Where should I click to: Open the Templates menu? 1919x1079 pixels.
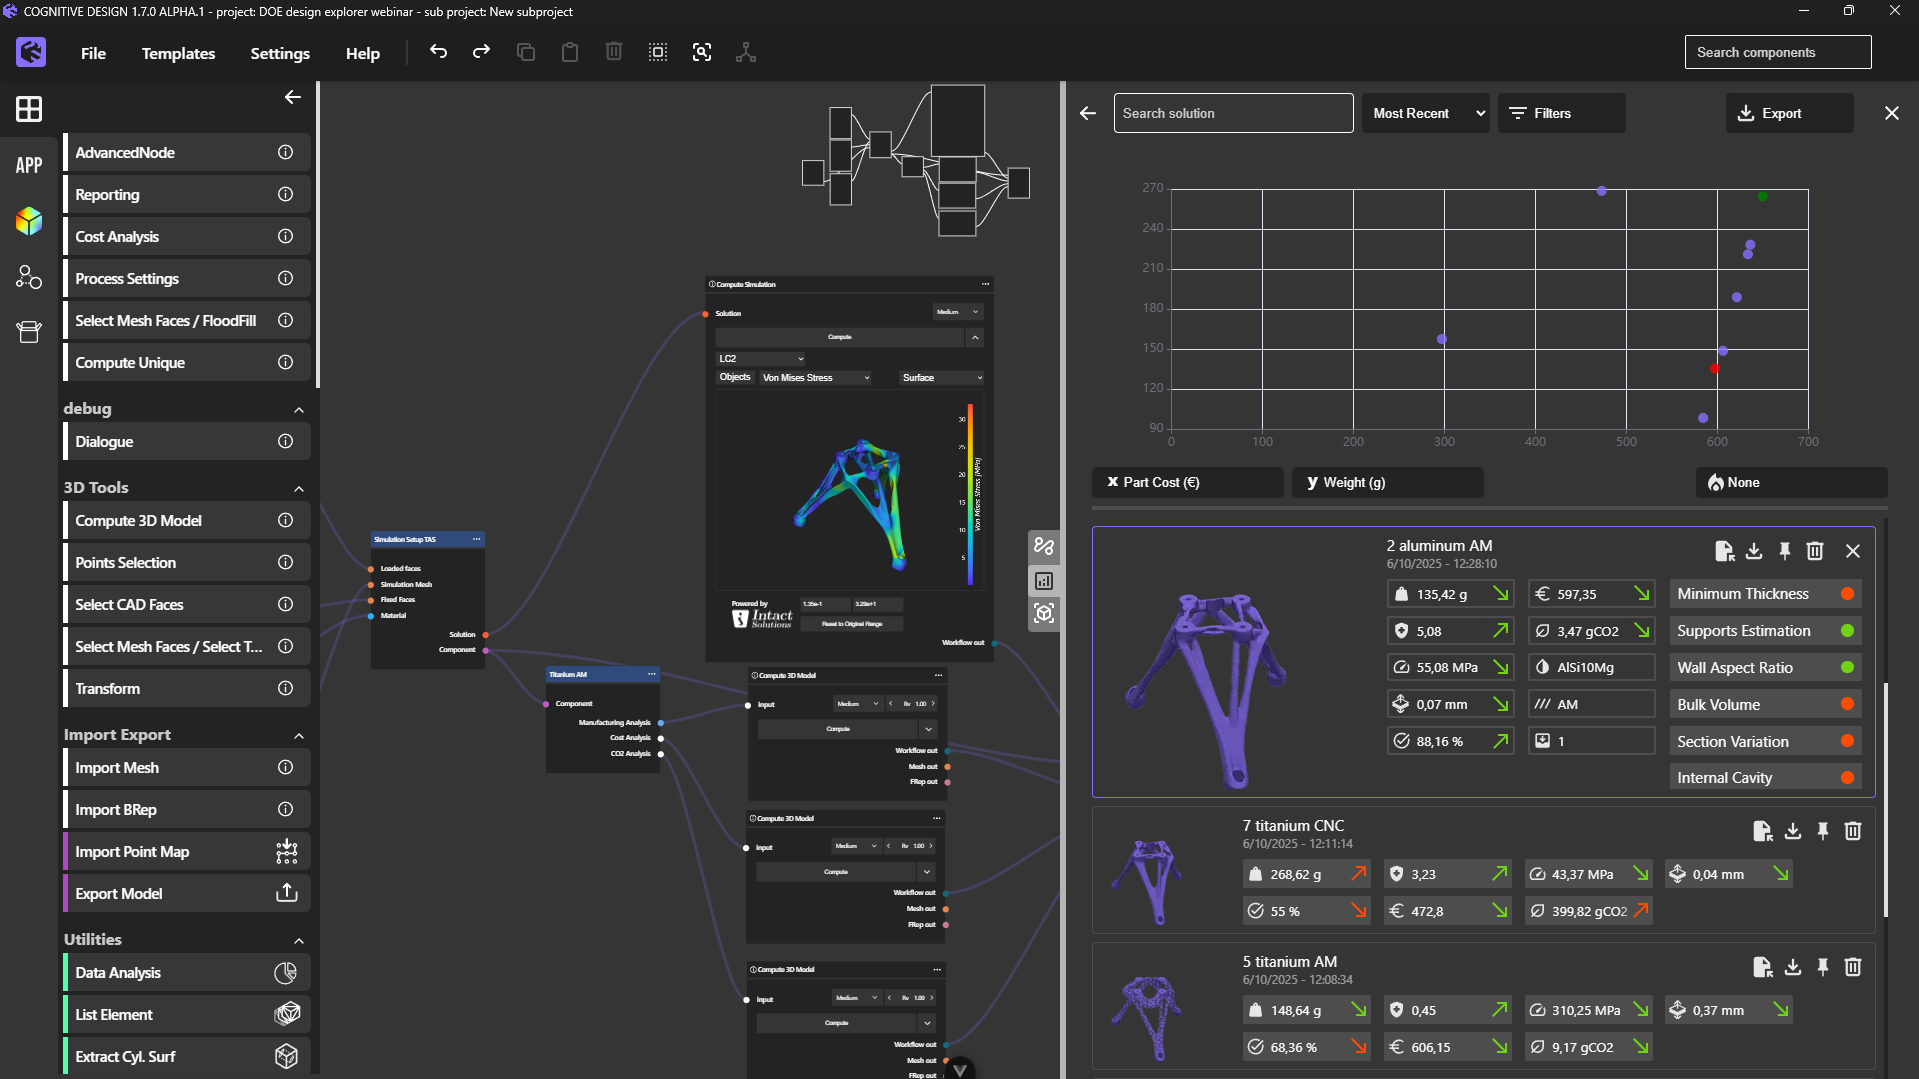[178, 53]
